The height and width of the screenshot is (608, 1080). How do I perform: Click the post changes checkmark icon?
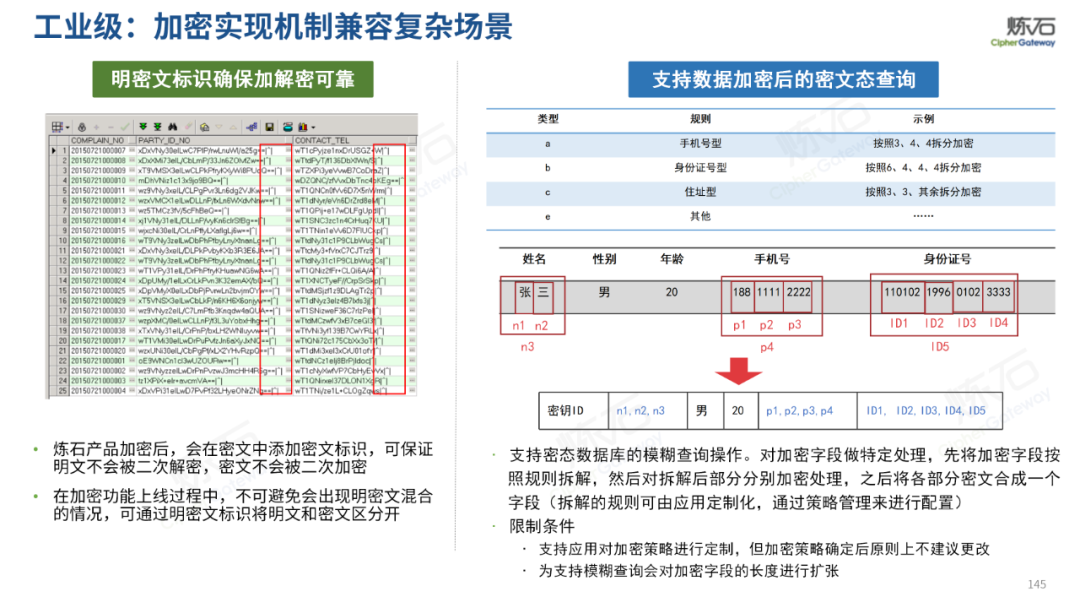click(124, 127)
